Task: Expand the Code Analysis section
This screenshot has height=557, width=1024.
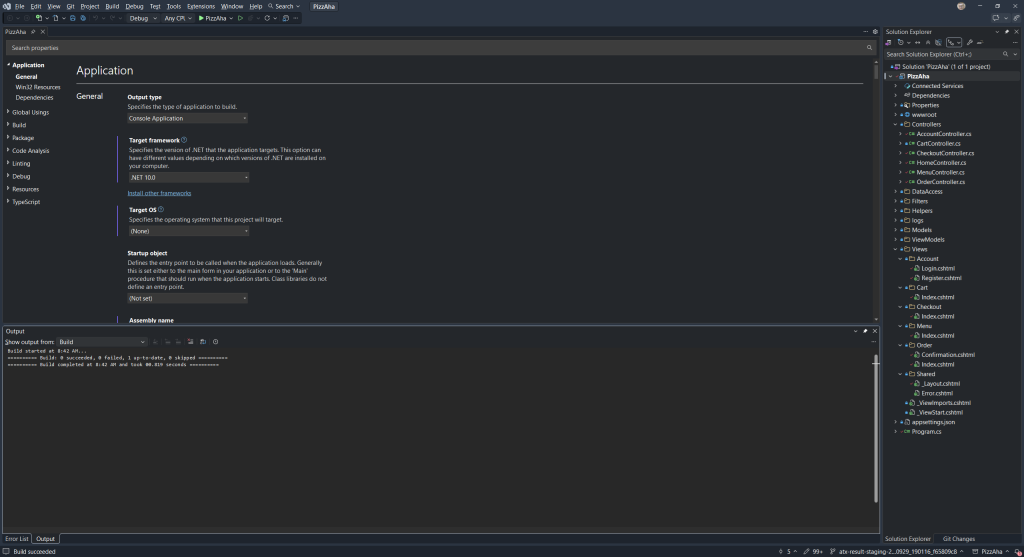Action: click(8, 151)
